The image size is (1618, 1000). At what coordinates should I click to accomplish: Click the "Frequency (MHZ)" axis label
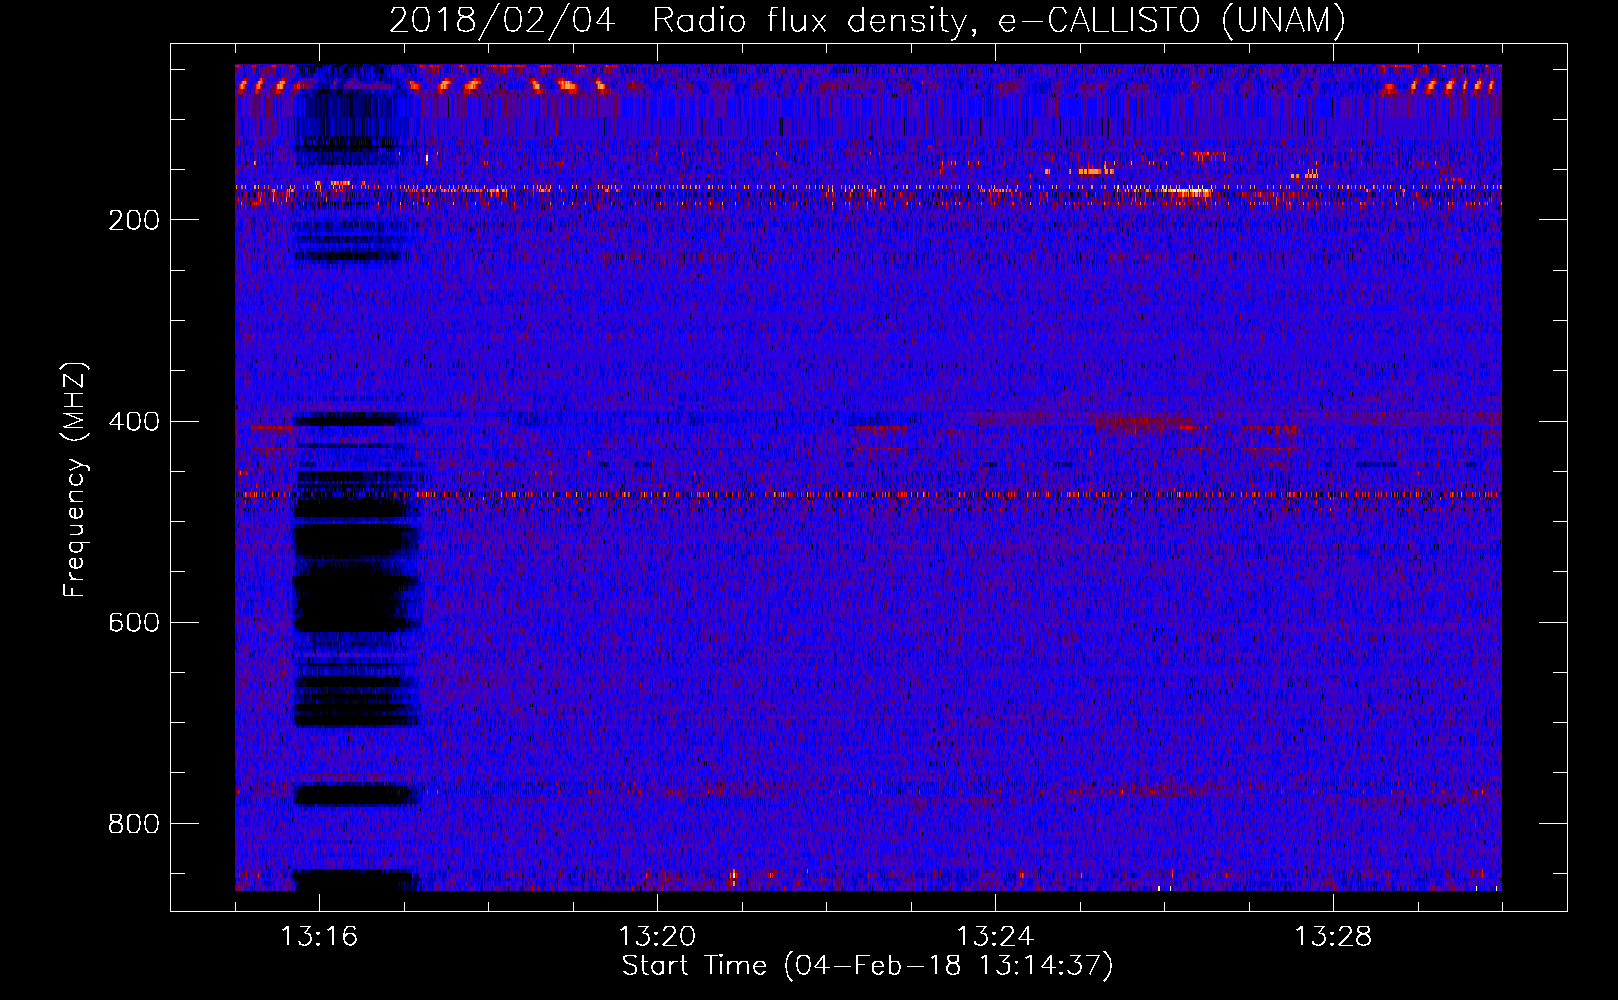click(74, 480)
